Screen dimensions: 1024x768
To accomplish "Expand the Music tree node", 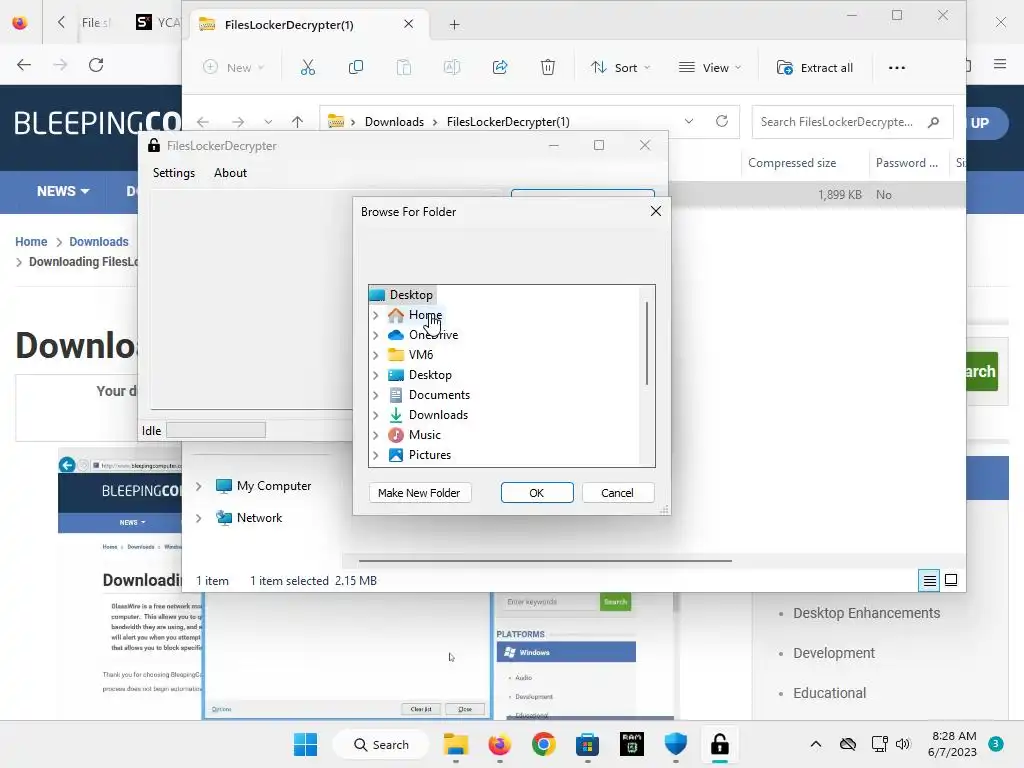I will (x=376, y=435).
